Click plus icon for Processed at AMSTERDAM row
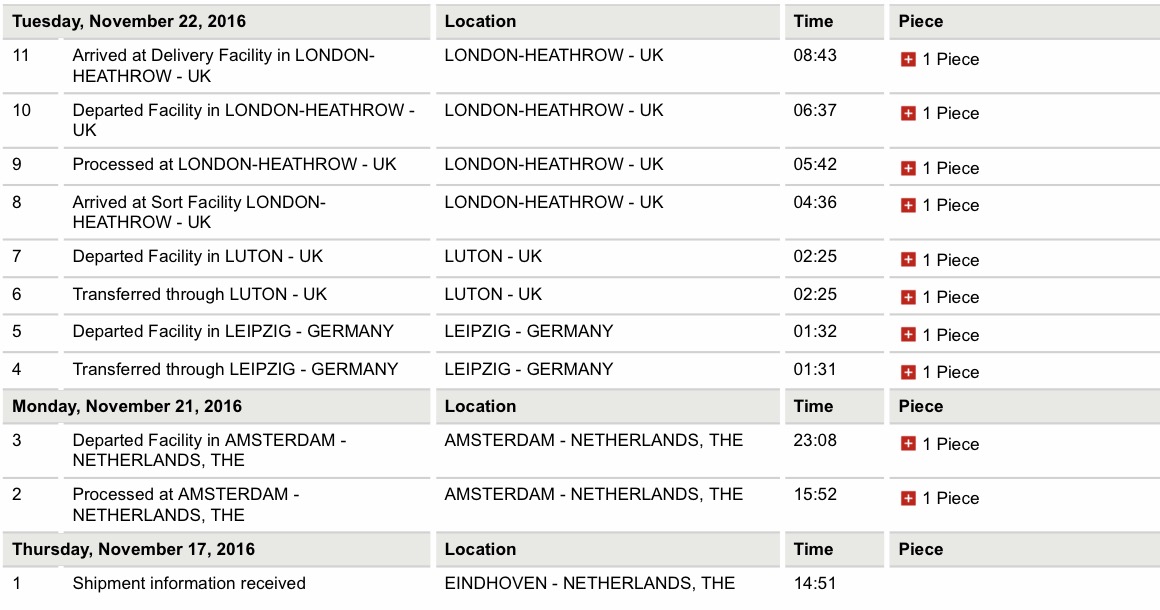This screenshot has height=610, width=1160. click(908, 498)
